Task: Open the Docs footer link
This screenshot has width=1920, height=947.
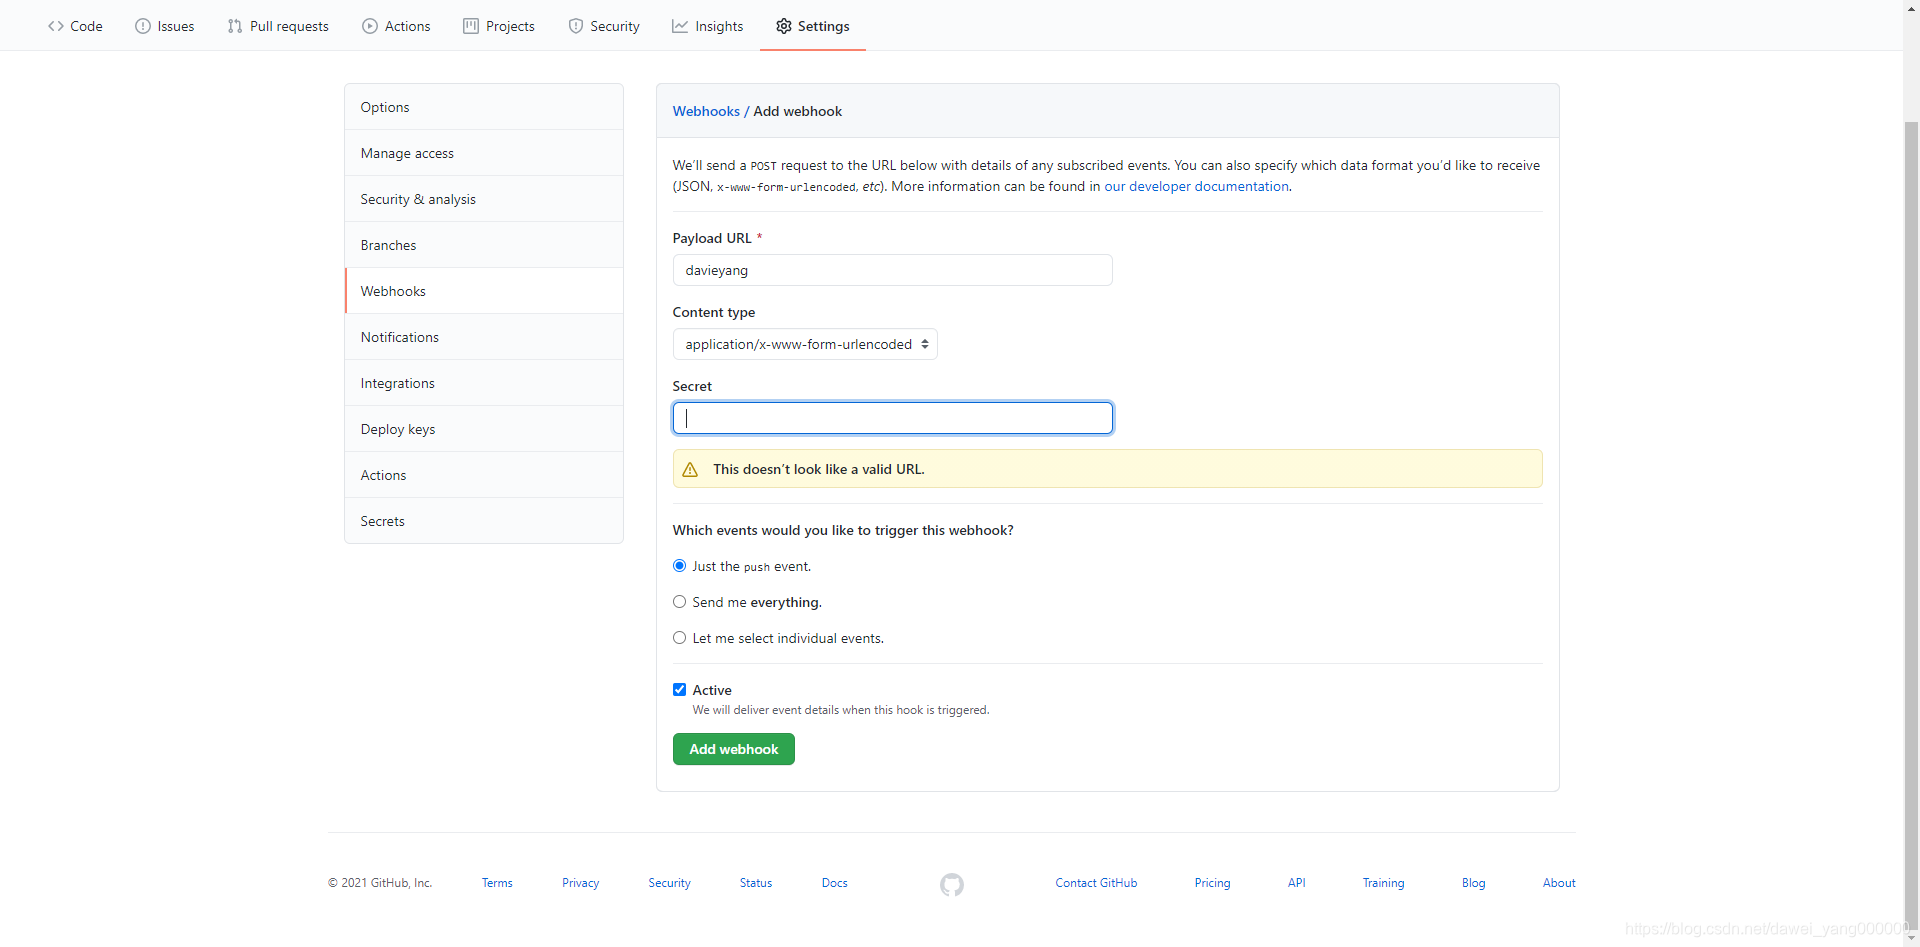Action: pyautogui.click(x=835, y=883)
